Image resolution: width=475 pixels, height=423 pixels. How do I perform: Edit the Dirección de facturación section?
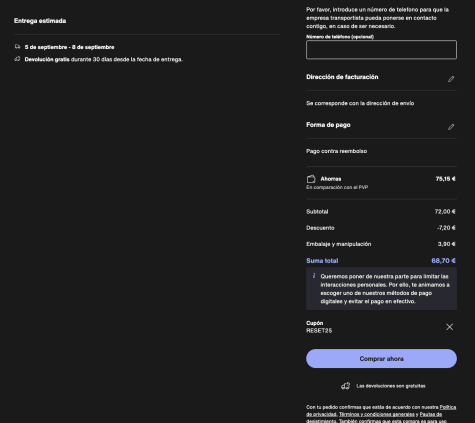pyautogui.click(x=451, y=79)
